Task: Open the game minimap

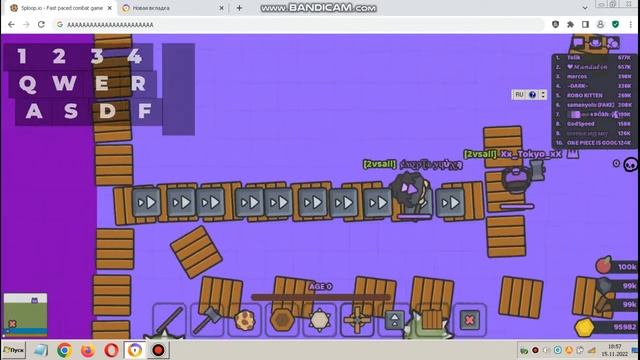Action: [25, 314]
